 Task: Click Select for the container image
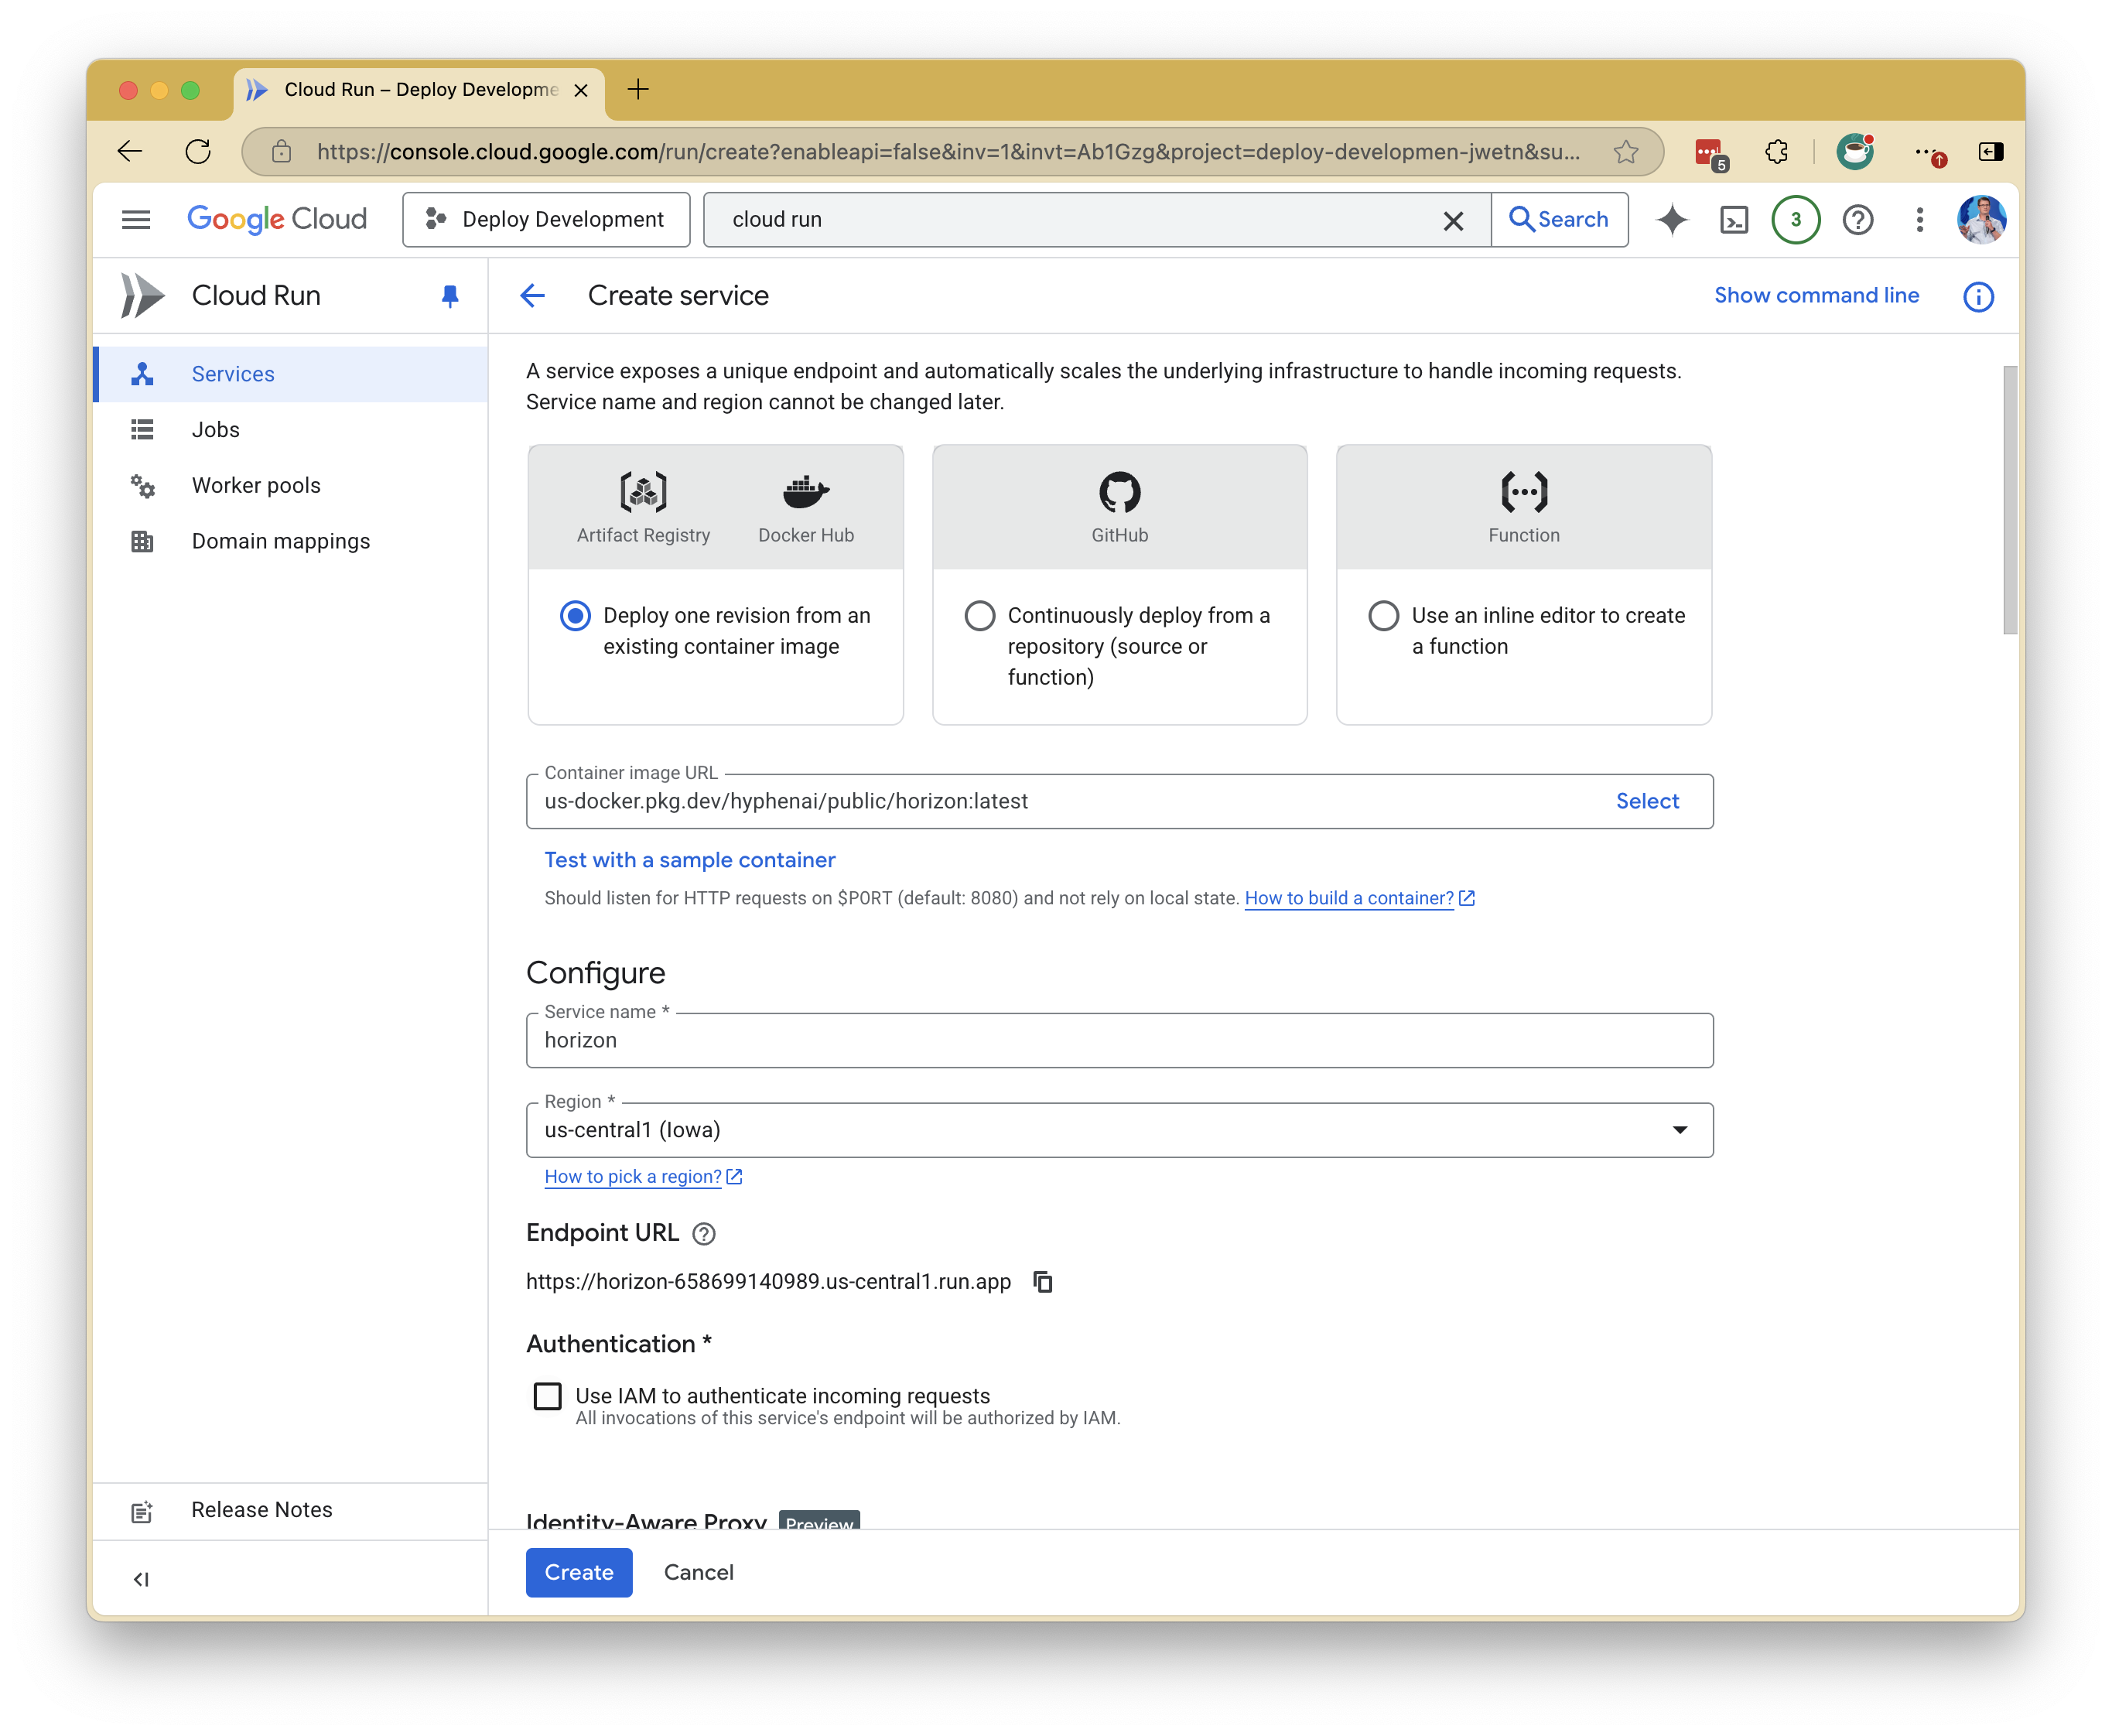1647,801
